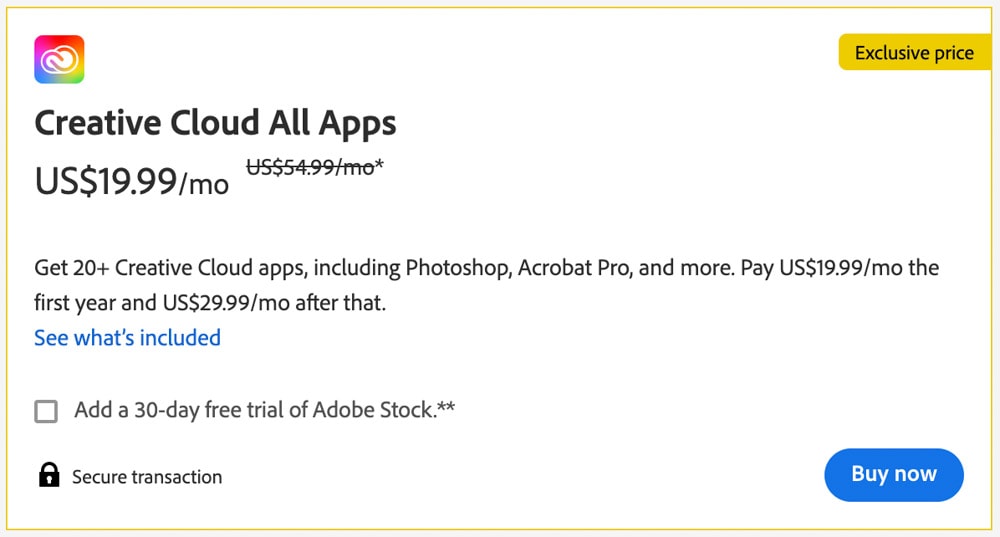The height and width of the screenshot is (537, 1000).
Task: Click the US$19.99/mo current price
Action: click(x=132, y=181)
